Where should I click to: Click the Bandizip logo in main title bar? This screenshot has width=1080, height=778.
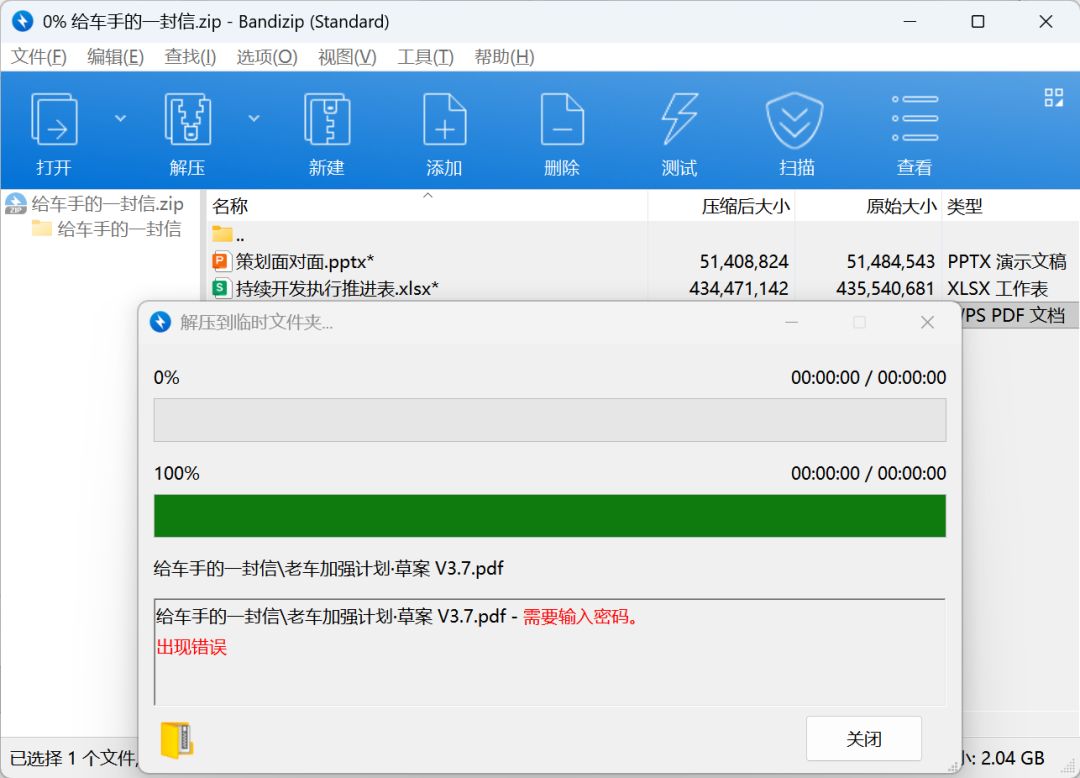tap(22, 21)
